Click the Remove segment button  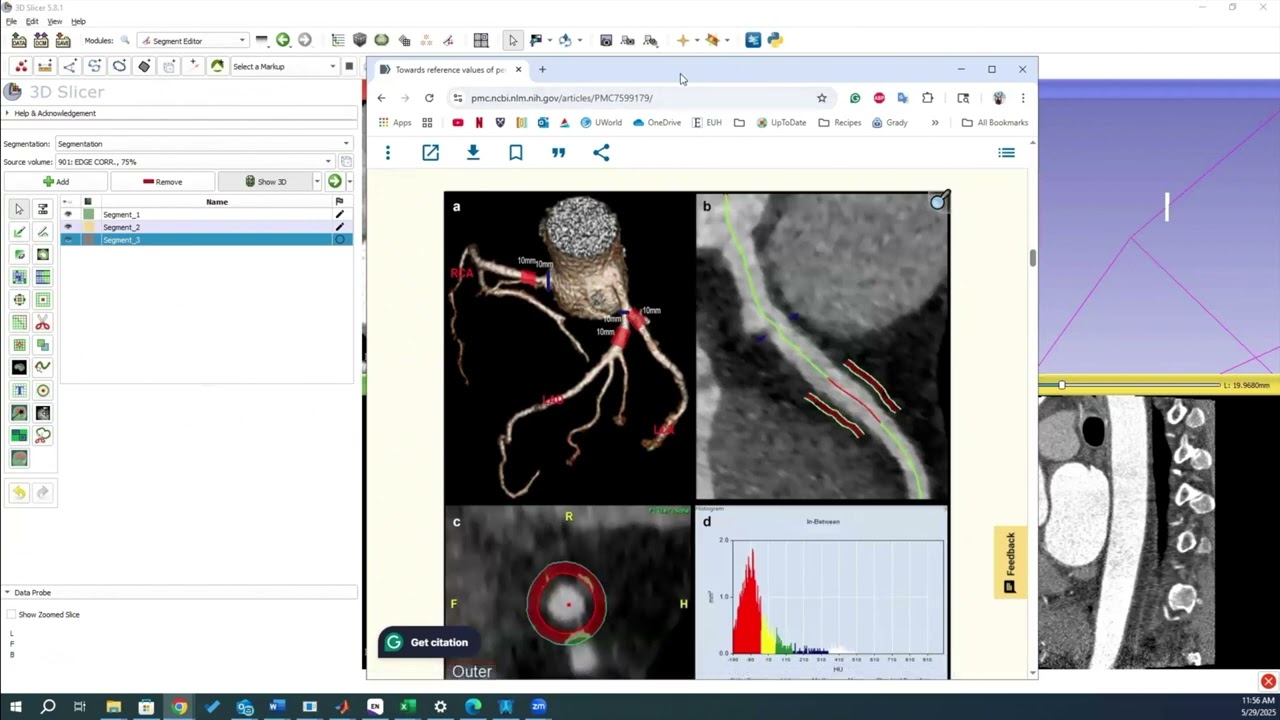[162, 181]
